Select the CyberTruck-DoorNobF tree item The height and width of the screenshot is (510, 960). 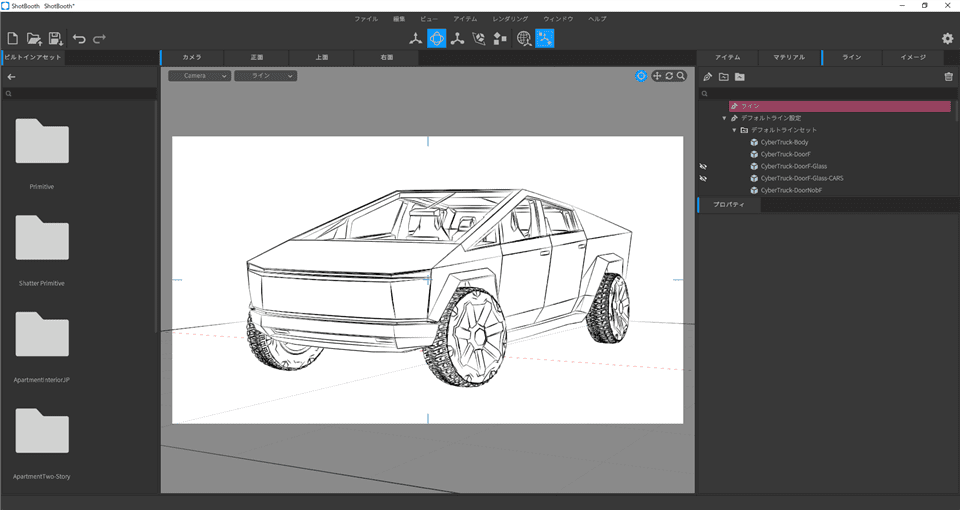click(791, 190)
